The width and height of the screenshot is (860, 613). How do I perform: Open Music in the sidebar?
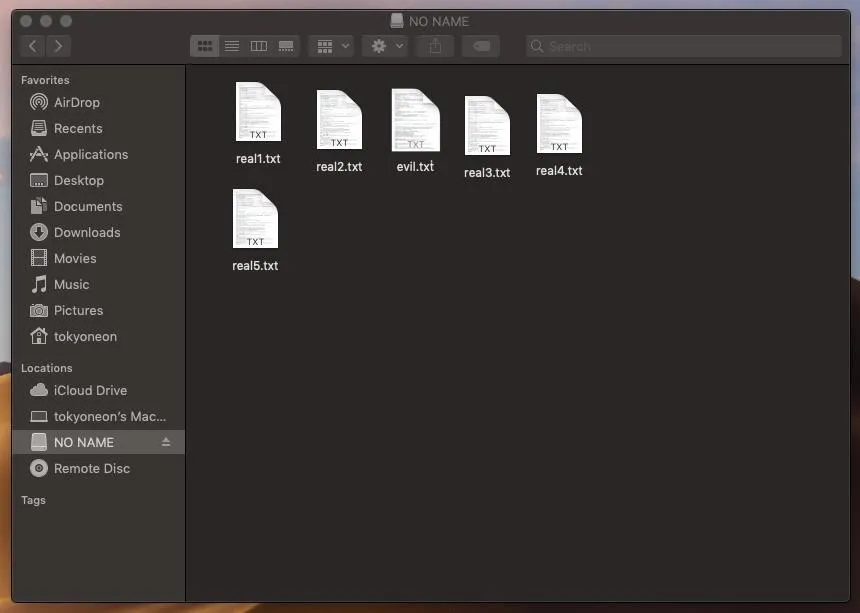coord(99,285)
